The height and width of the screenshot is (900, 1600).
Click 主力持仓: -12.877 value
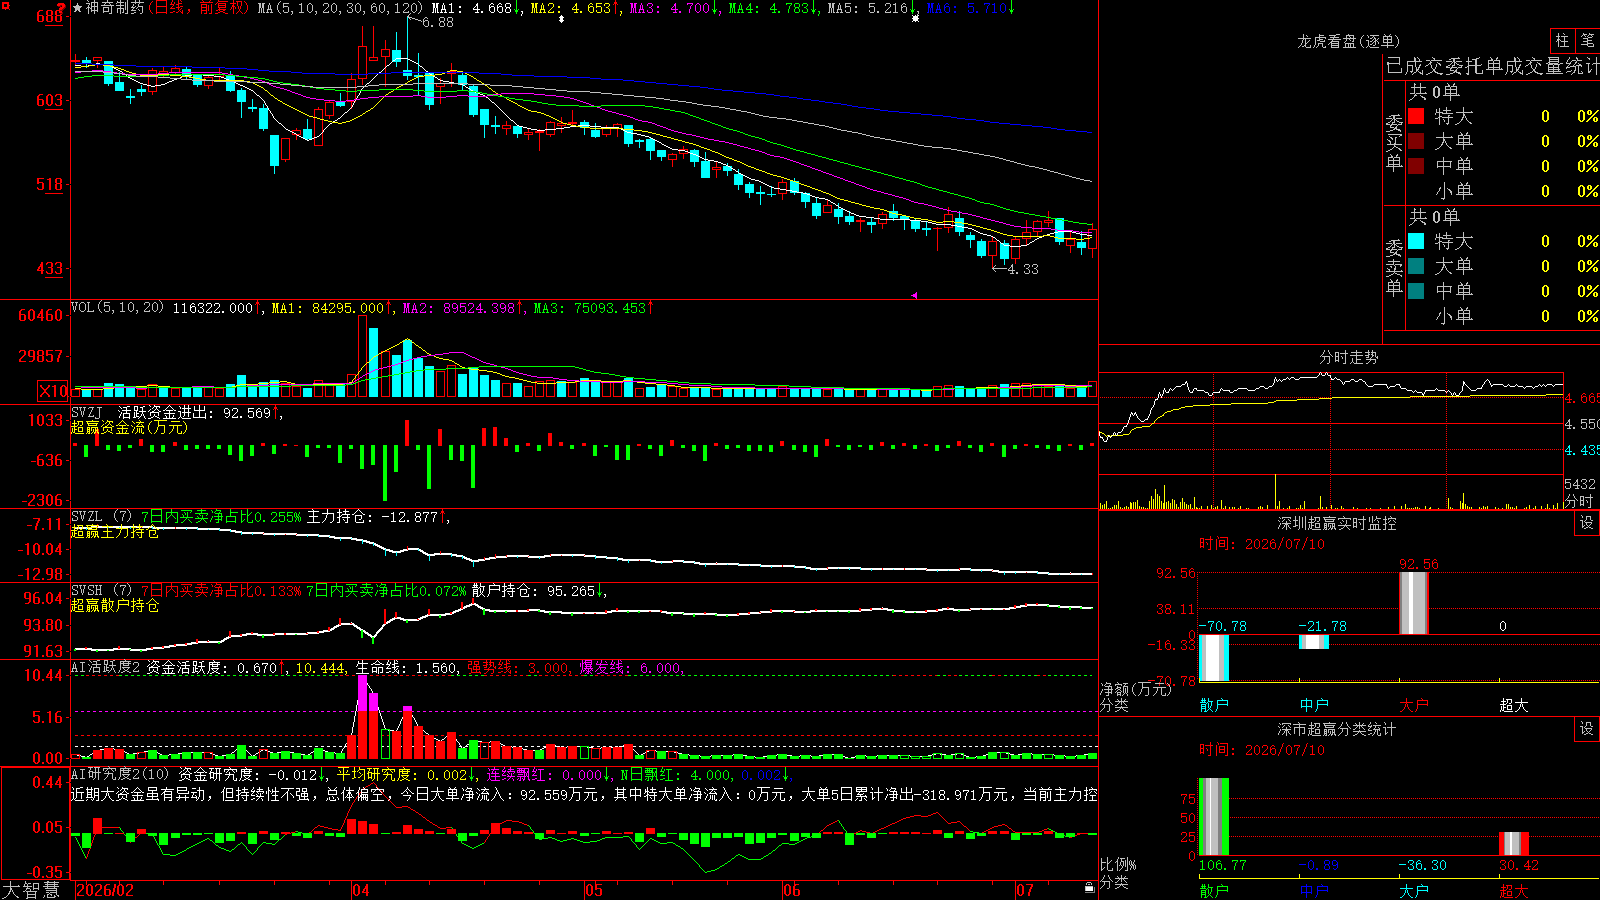(377, 517)
